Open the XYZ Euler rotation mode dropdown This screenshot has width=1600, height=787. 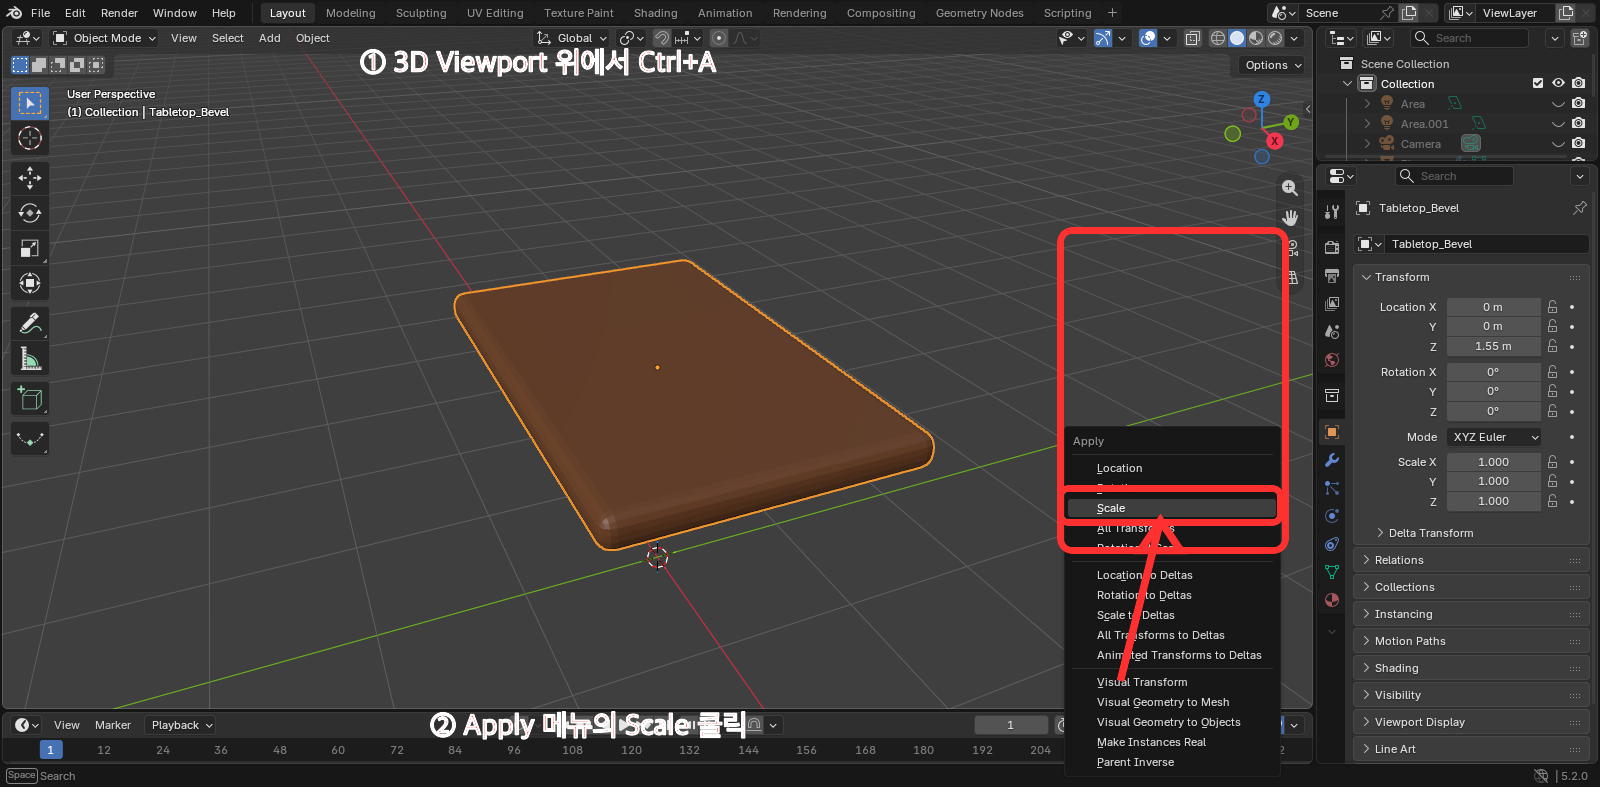(x=1495, y=437)
